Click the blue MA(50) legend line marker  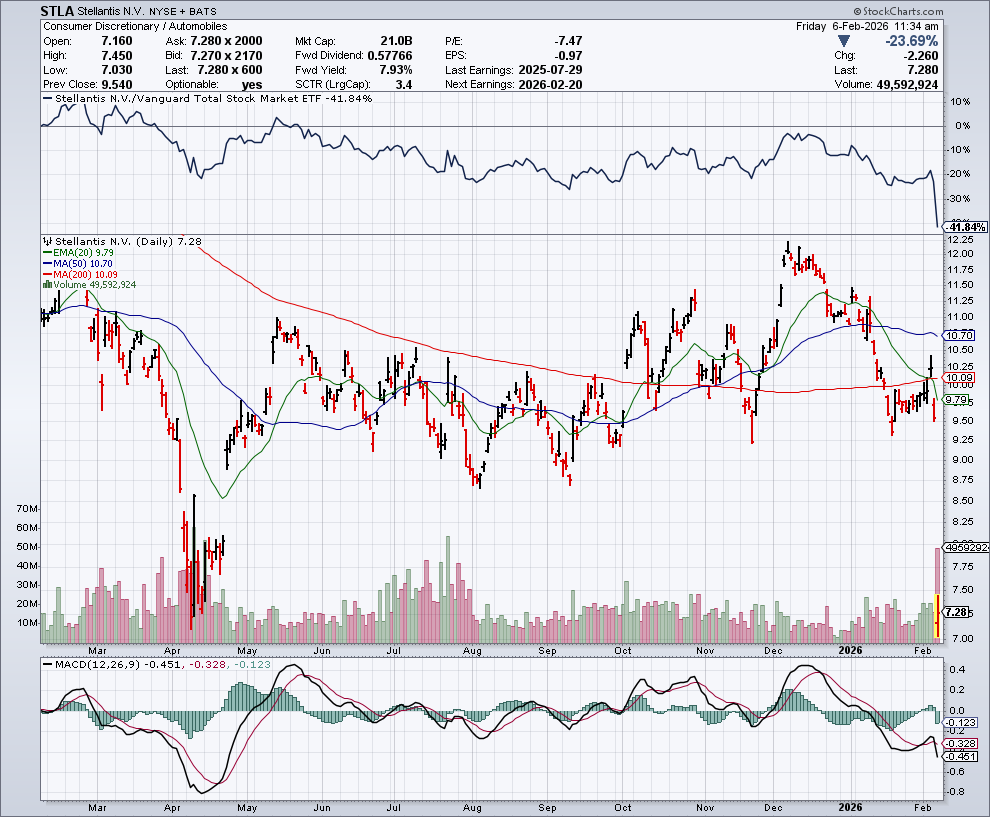(45, 264)
